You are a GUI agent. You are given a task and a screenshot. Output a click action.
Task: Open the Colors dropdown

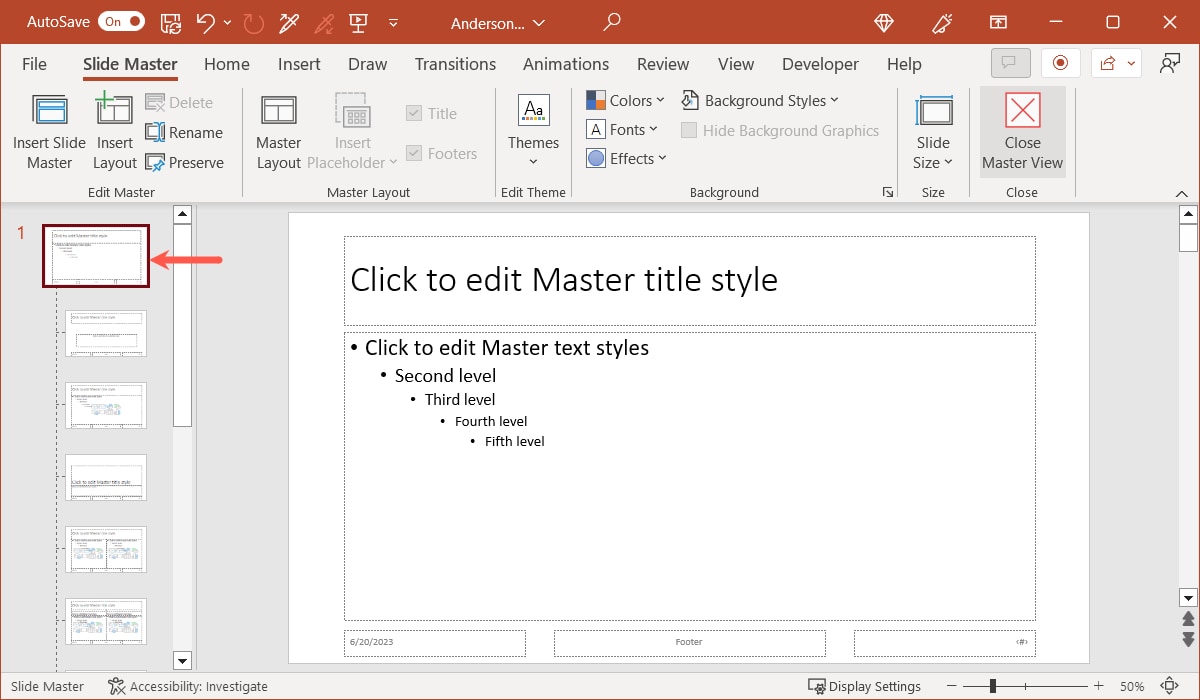(625, 100)
